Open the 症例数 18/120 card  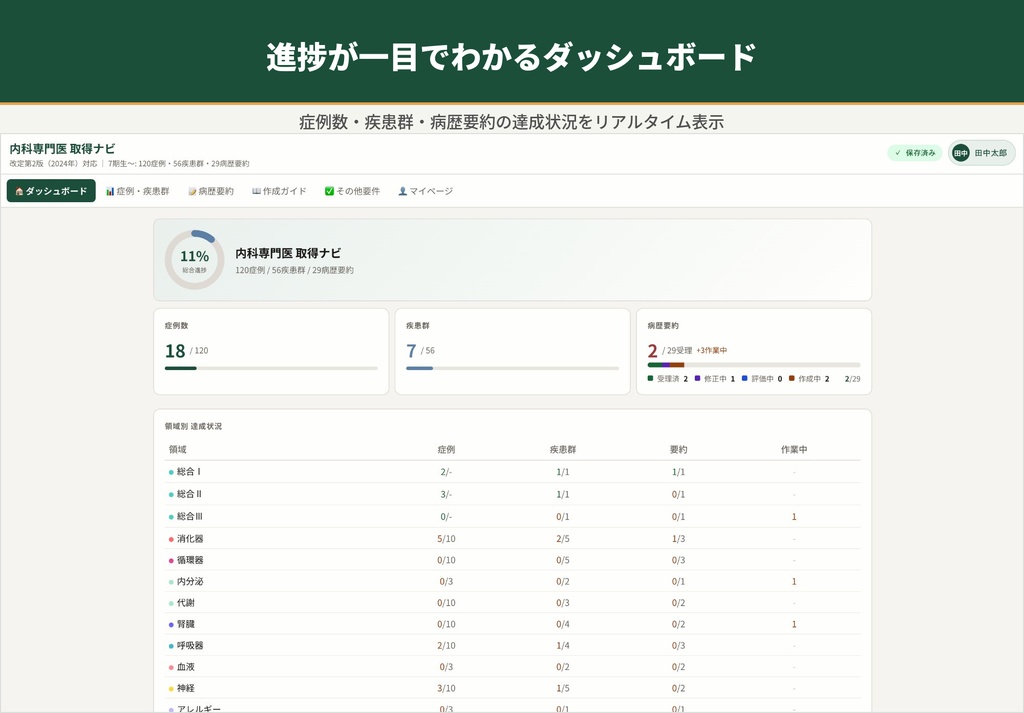(271, 351)
